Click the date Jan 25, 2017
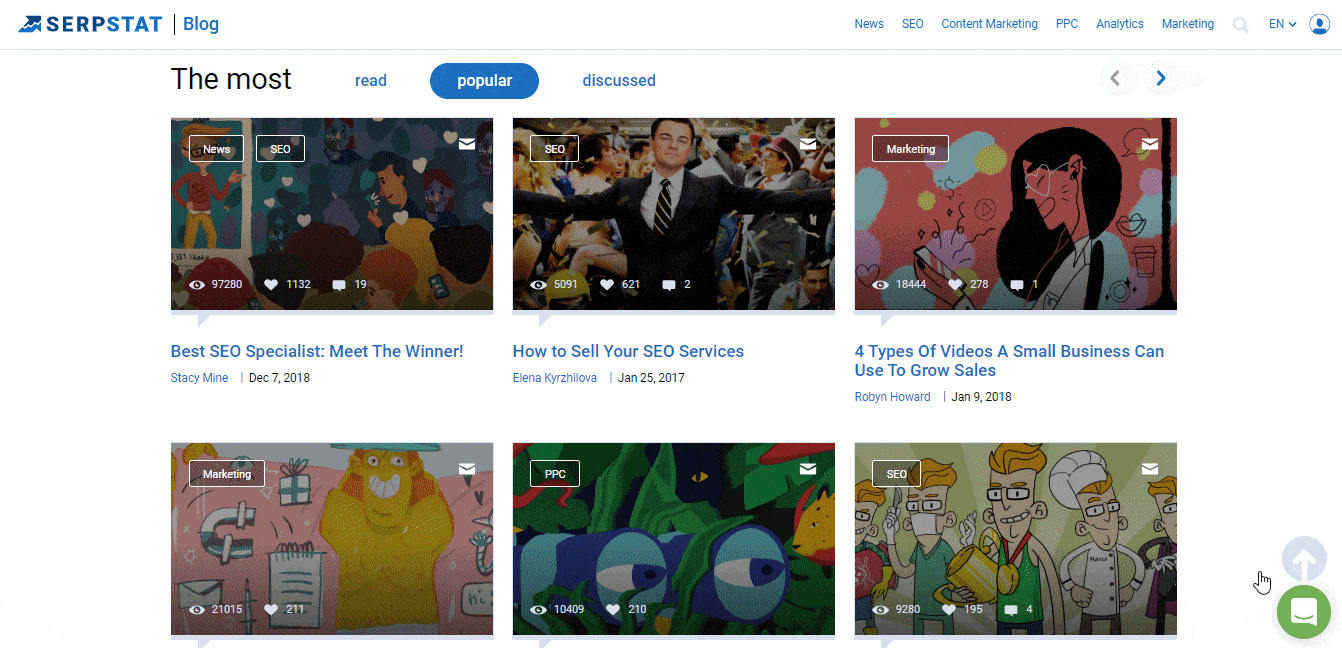Image resolution: width=1342 pixels, height=648 pixels. pos(651,378)
